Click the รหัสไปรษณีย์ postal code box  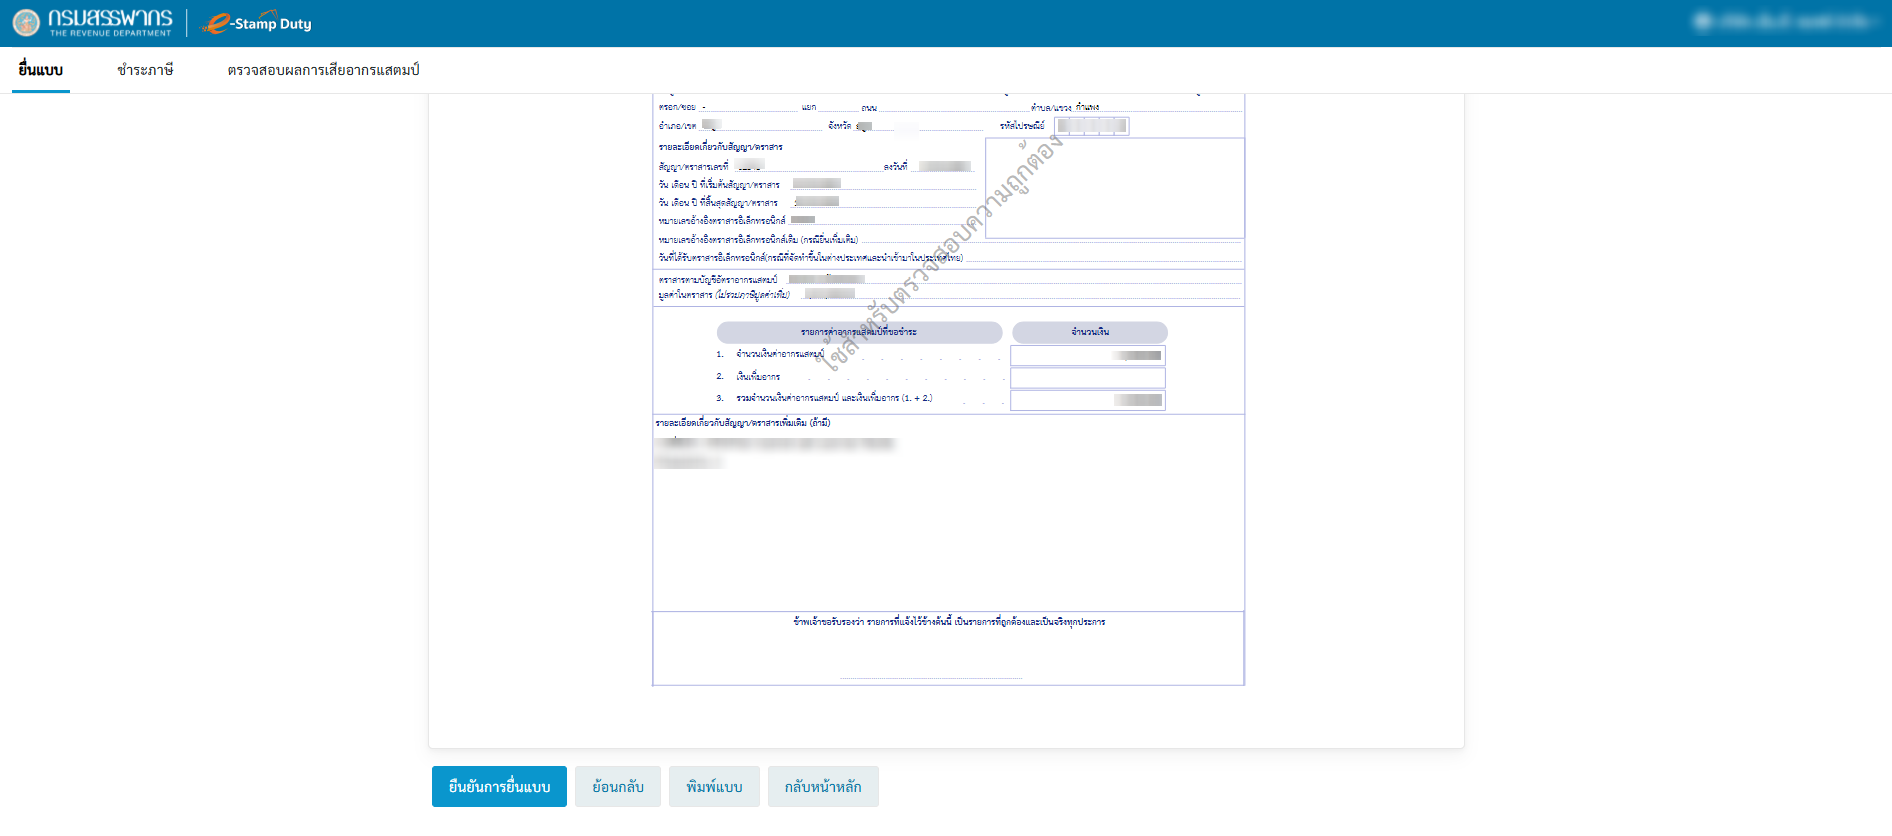[x=1091, y=126]
